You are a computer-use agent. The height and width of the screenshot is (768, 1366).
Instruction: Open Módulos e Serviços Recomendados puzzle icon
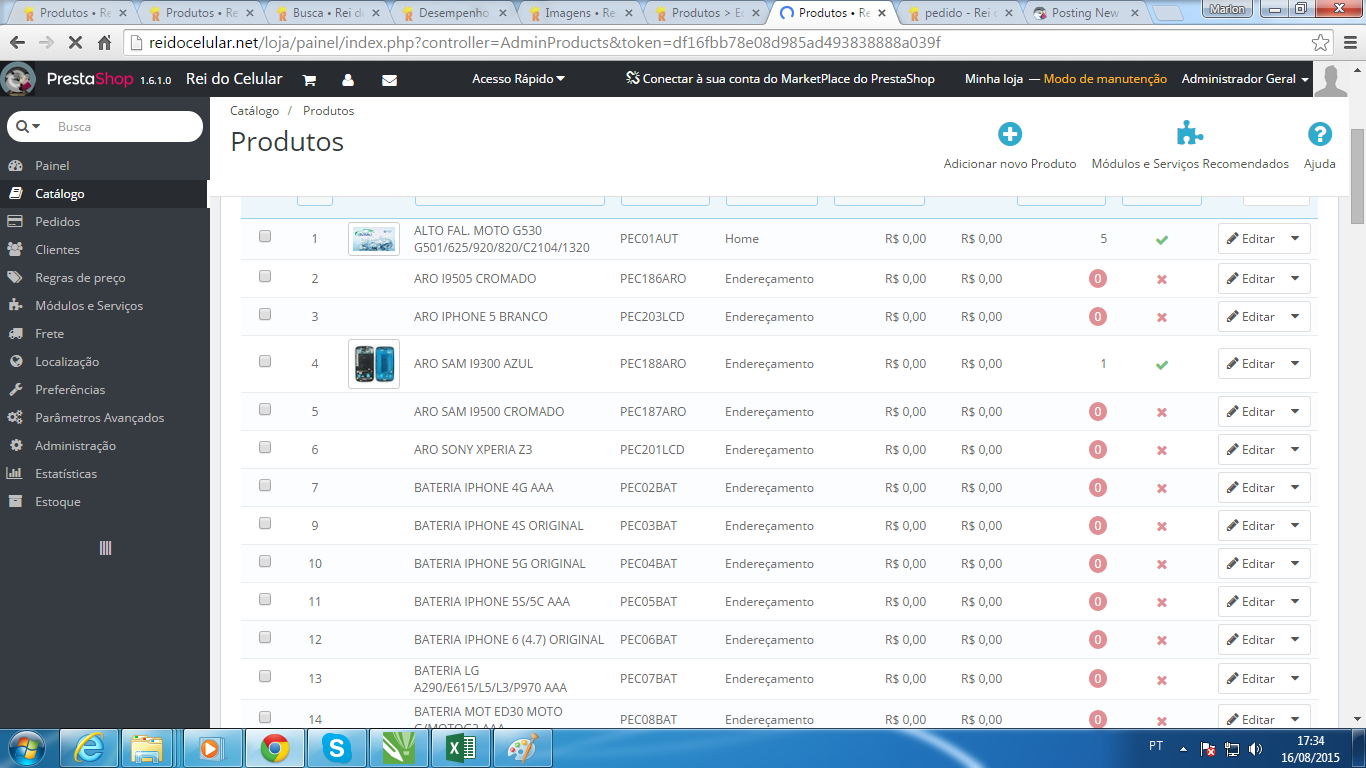pyautogui.click(x=1190, y=134)
